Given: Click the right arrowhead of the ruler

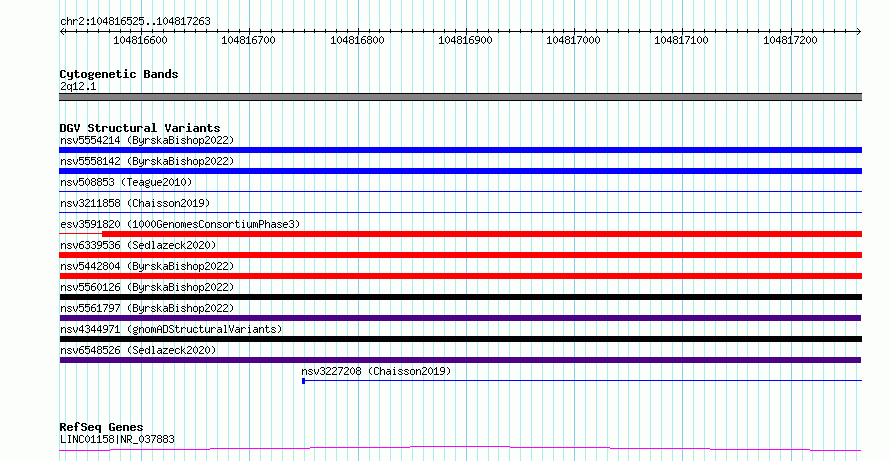Looking at the screenshot, I should (x=859, y=32).
